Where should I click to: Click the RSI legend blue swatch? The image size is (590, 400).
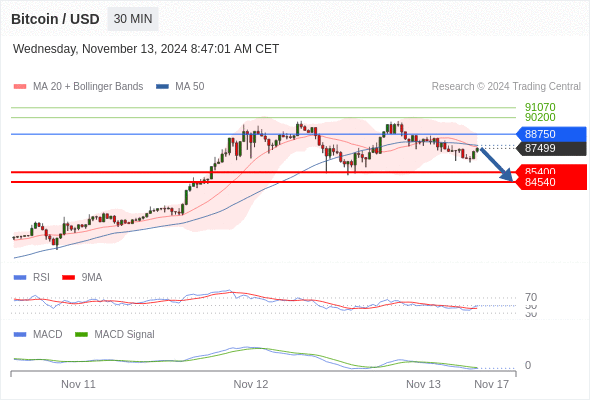tap(20, 277)
